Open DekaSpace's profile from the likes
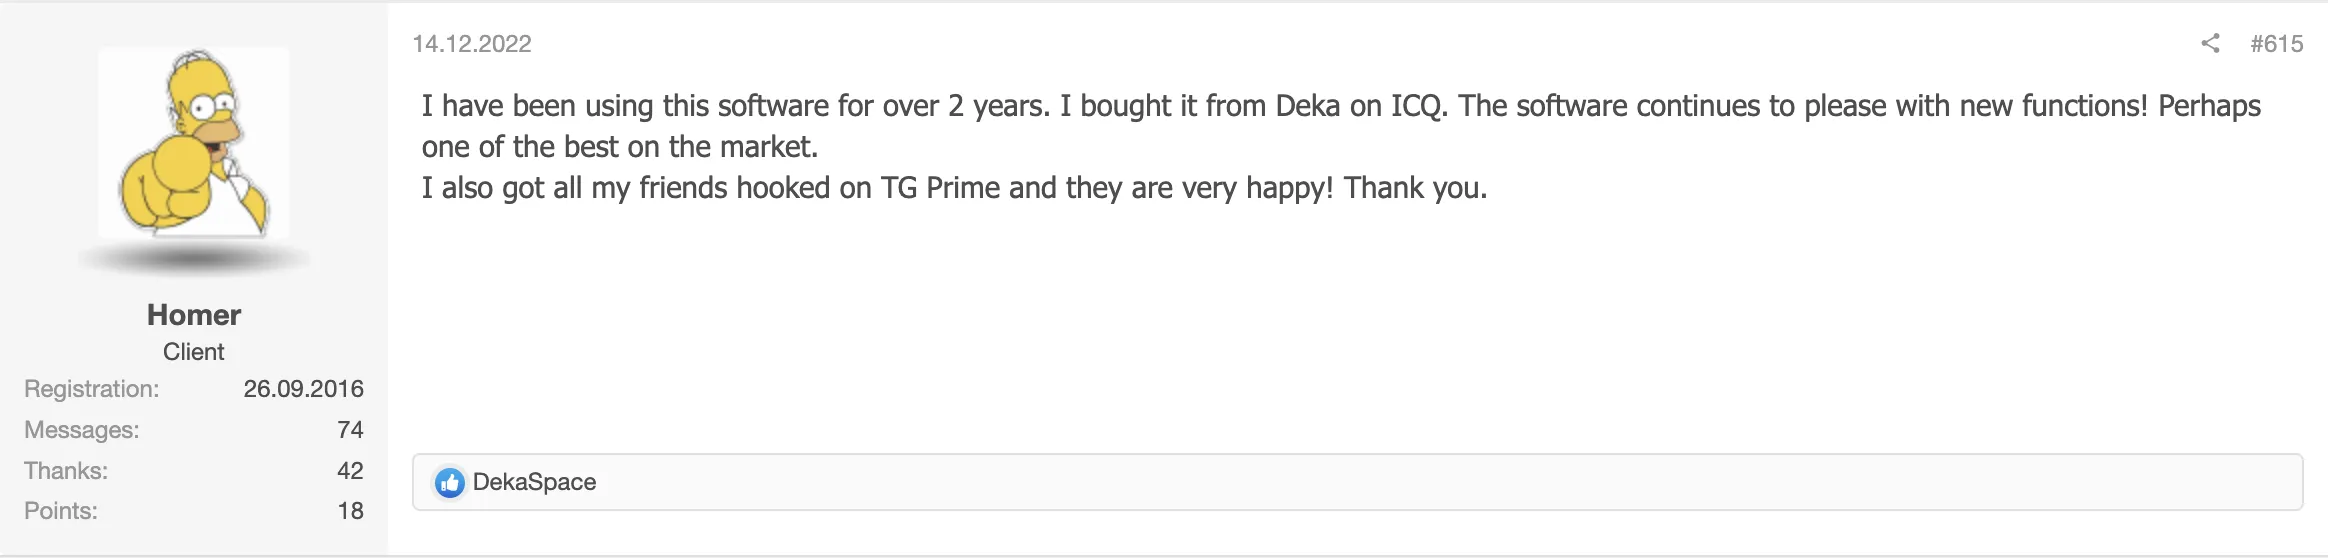The width and height of the screenshot is (2328, 558). [534, 483]
